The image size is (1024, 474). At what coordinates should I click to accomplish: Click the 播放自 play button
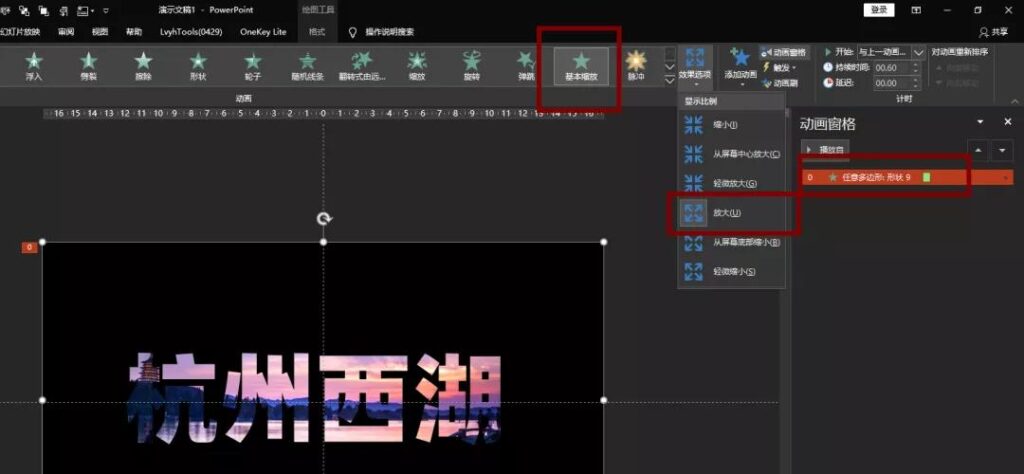coord(825,150)
